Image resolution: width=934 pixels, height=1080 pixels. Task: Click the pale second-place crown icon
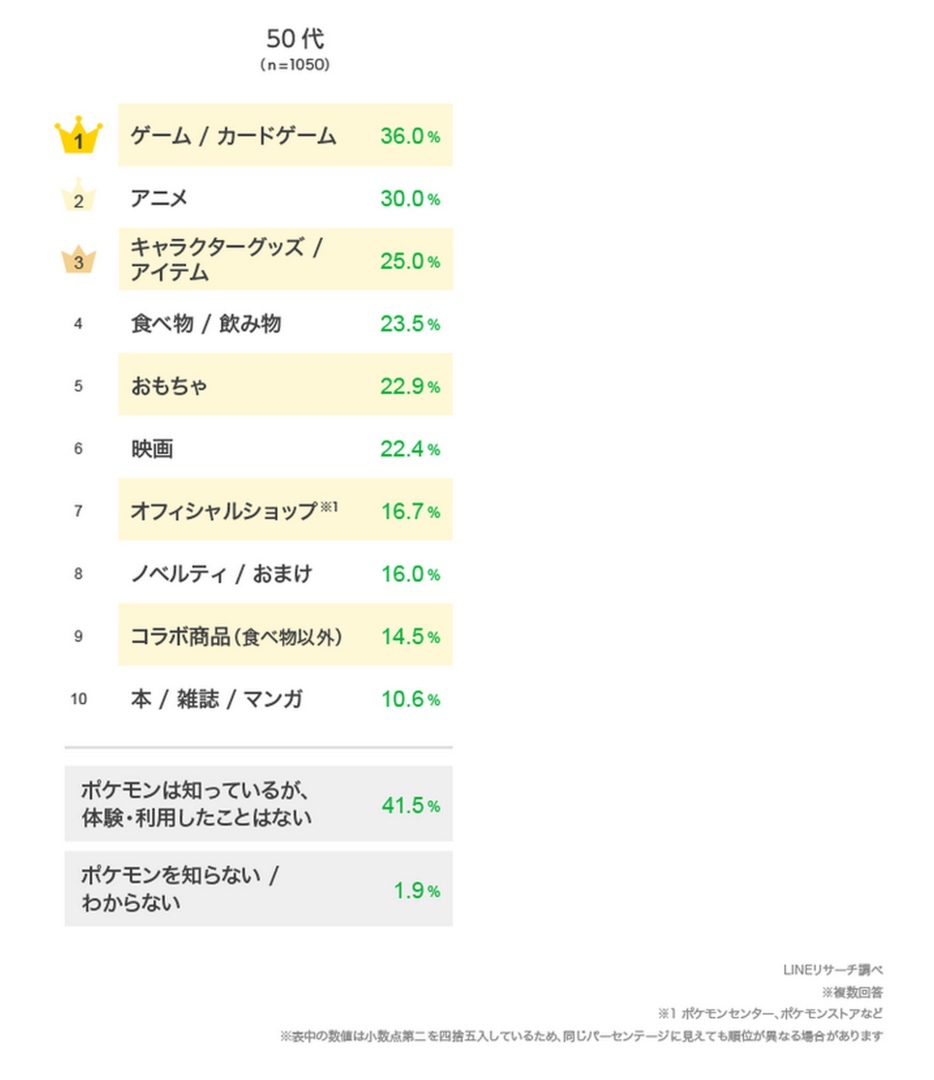click(x=78, y=197)
